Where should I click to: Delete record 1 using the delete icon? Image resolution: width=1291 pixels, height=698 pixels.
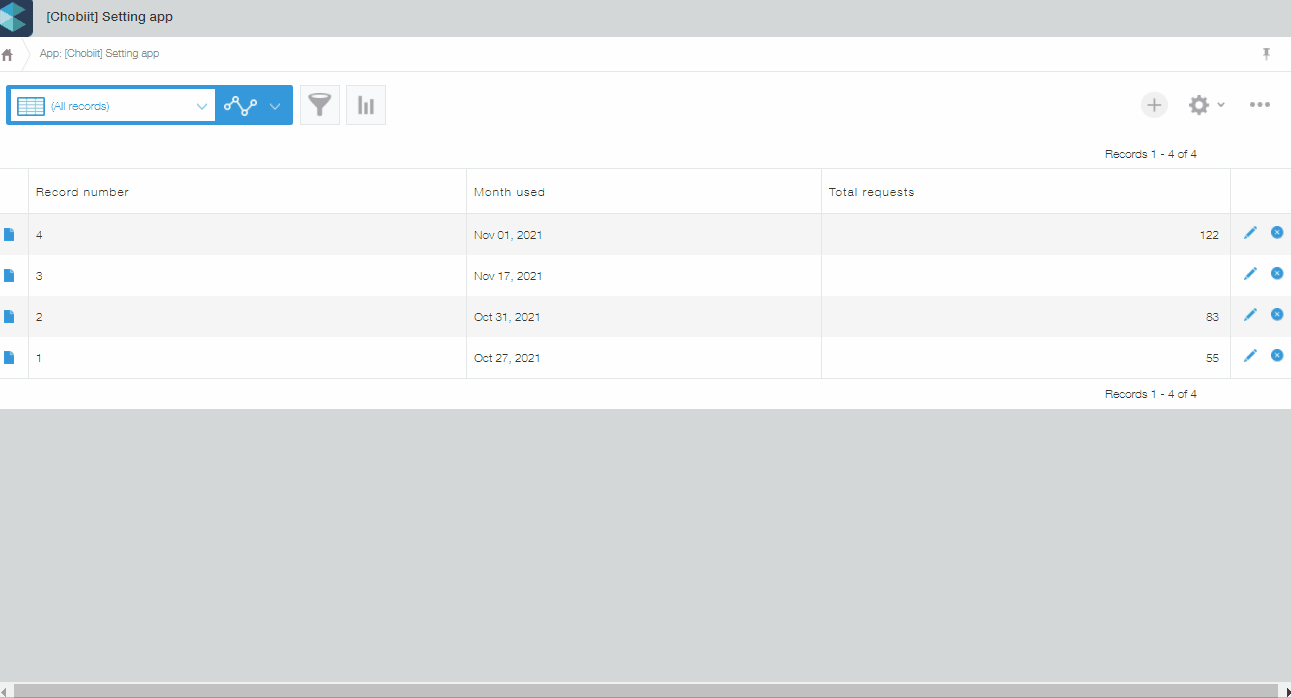1277,356
